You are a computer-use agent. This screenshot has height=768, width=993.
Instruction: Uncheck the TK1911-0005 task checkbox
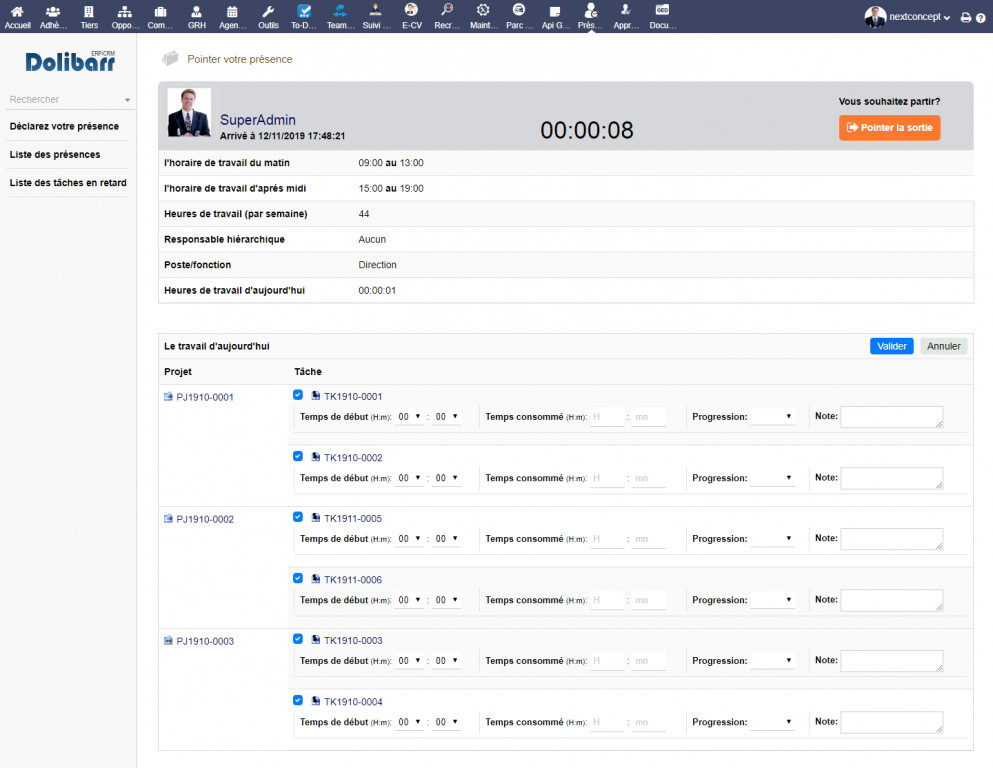tap(298, 517)
